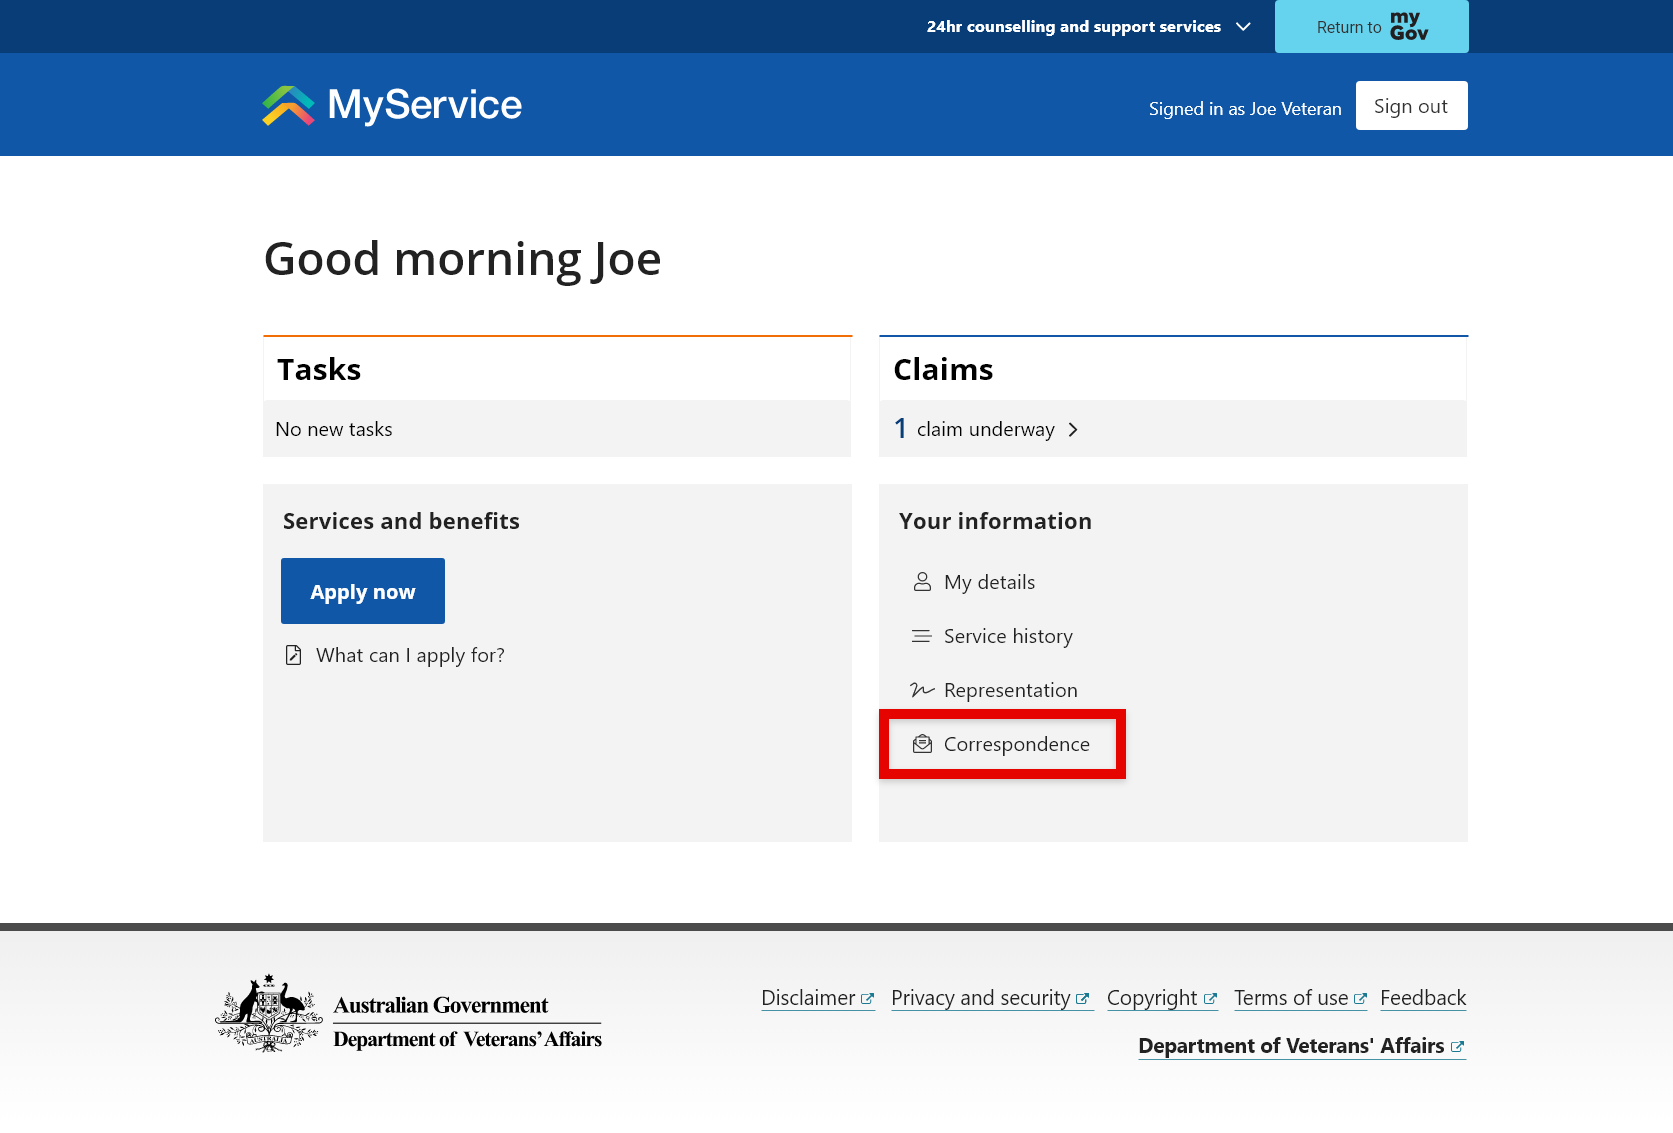Sign out of MyService
Viewport: 1673px width, 1133px height.
coord(1411,106)
